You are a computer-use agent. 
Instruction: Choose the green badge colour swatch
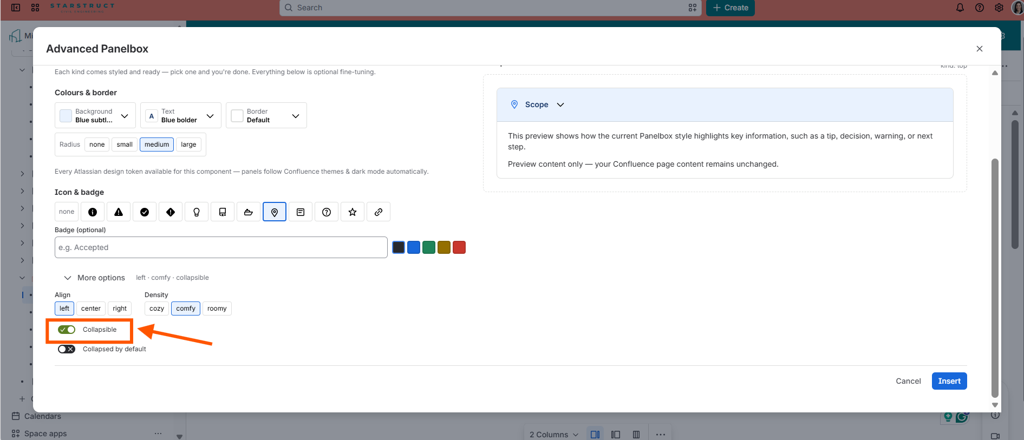pos(428,247)
